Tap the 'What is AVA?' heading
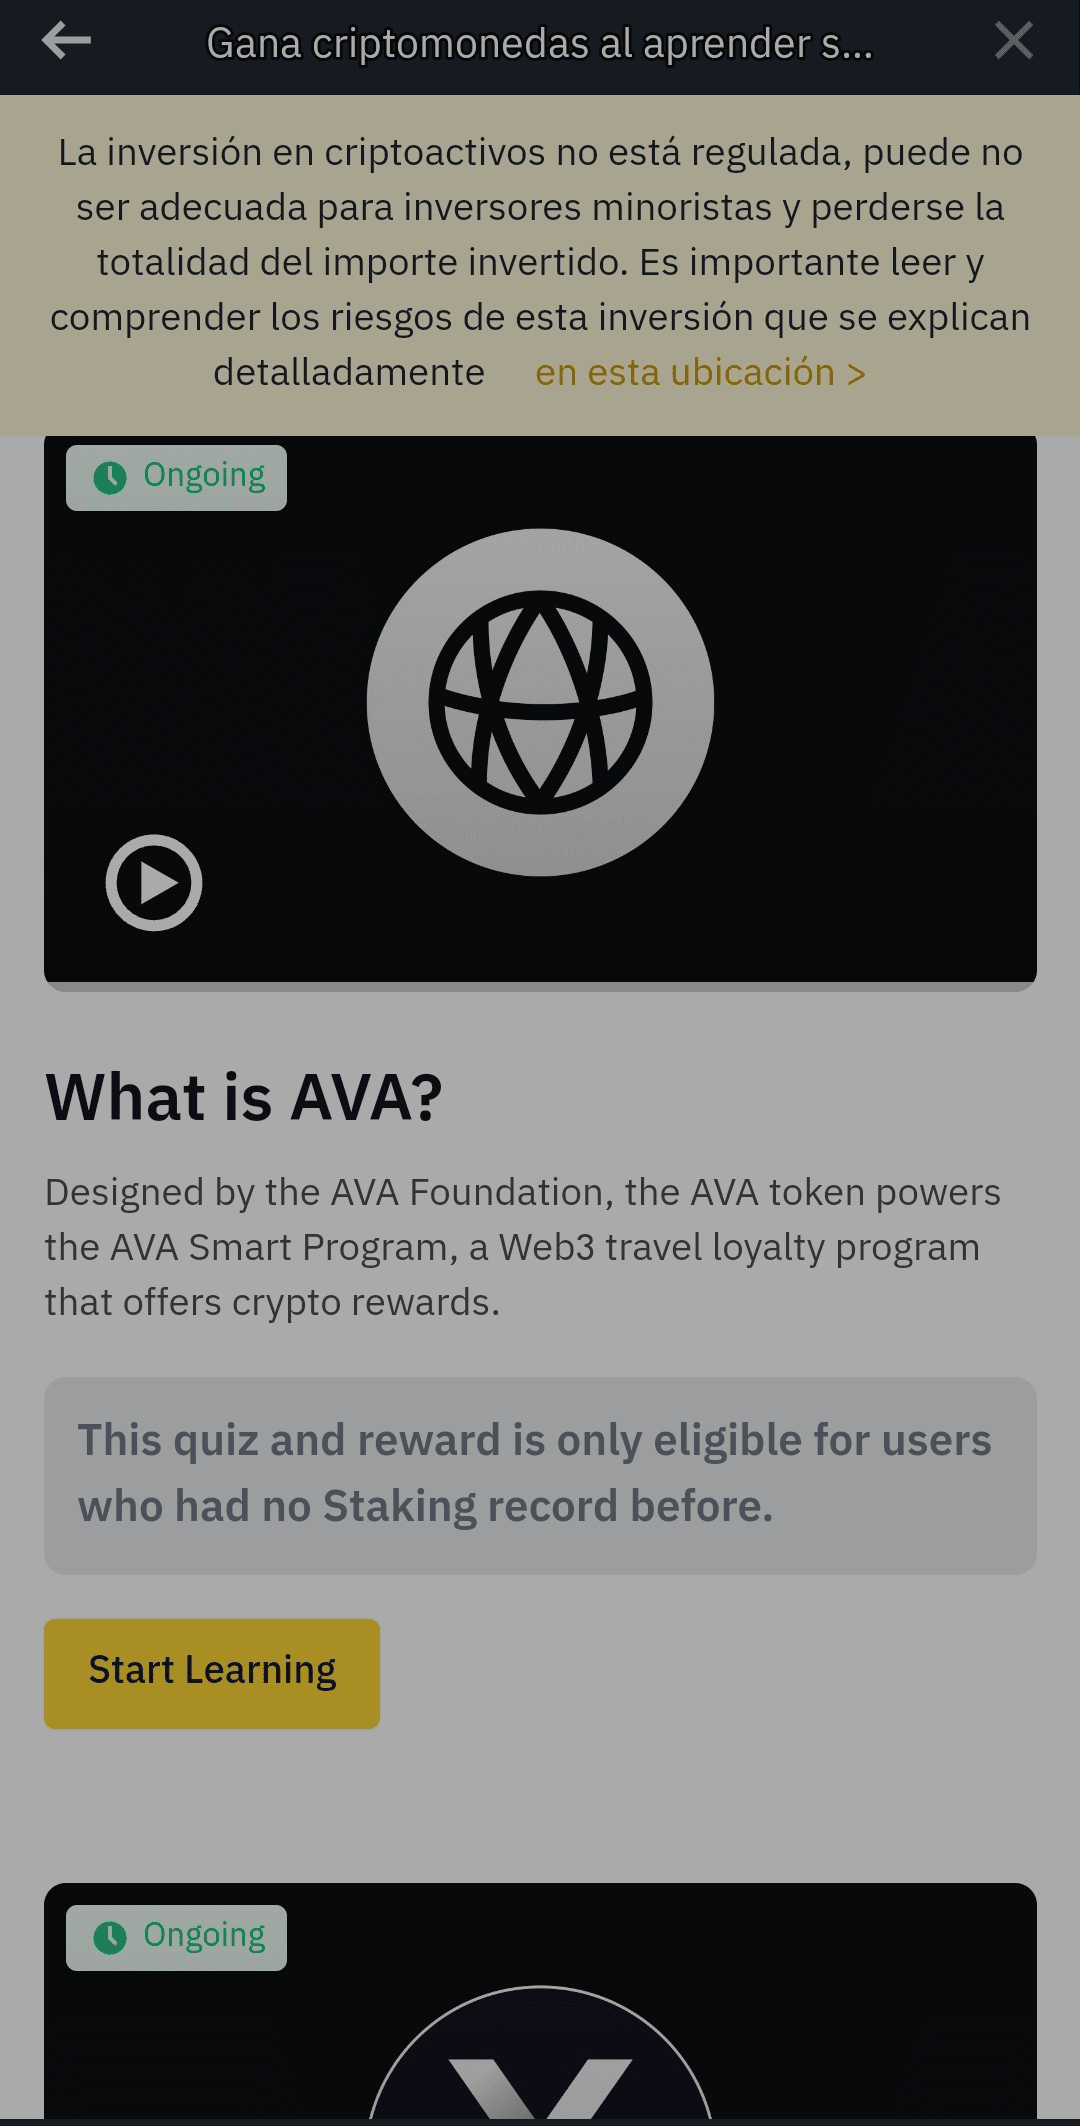Viewport: 1080px width, 2126px height. [244, 1098]
